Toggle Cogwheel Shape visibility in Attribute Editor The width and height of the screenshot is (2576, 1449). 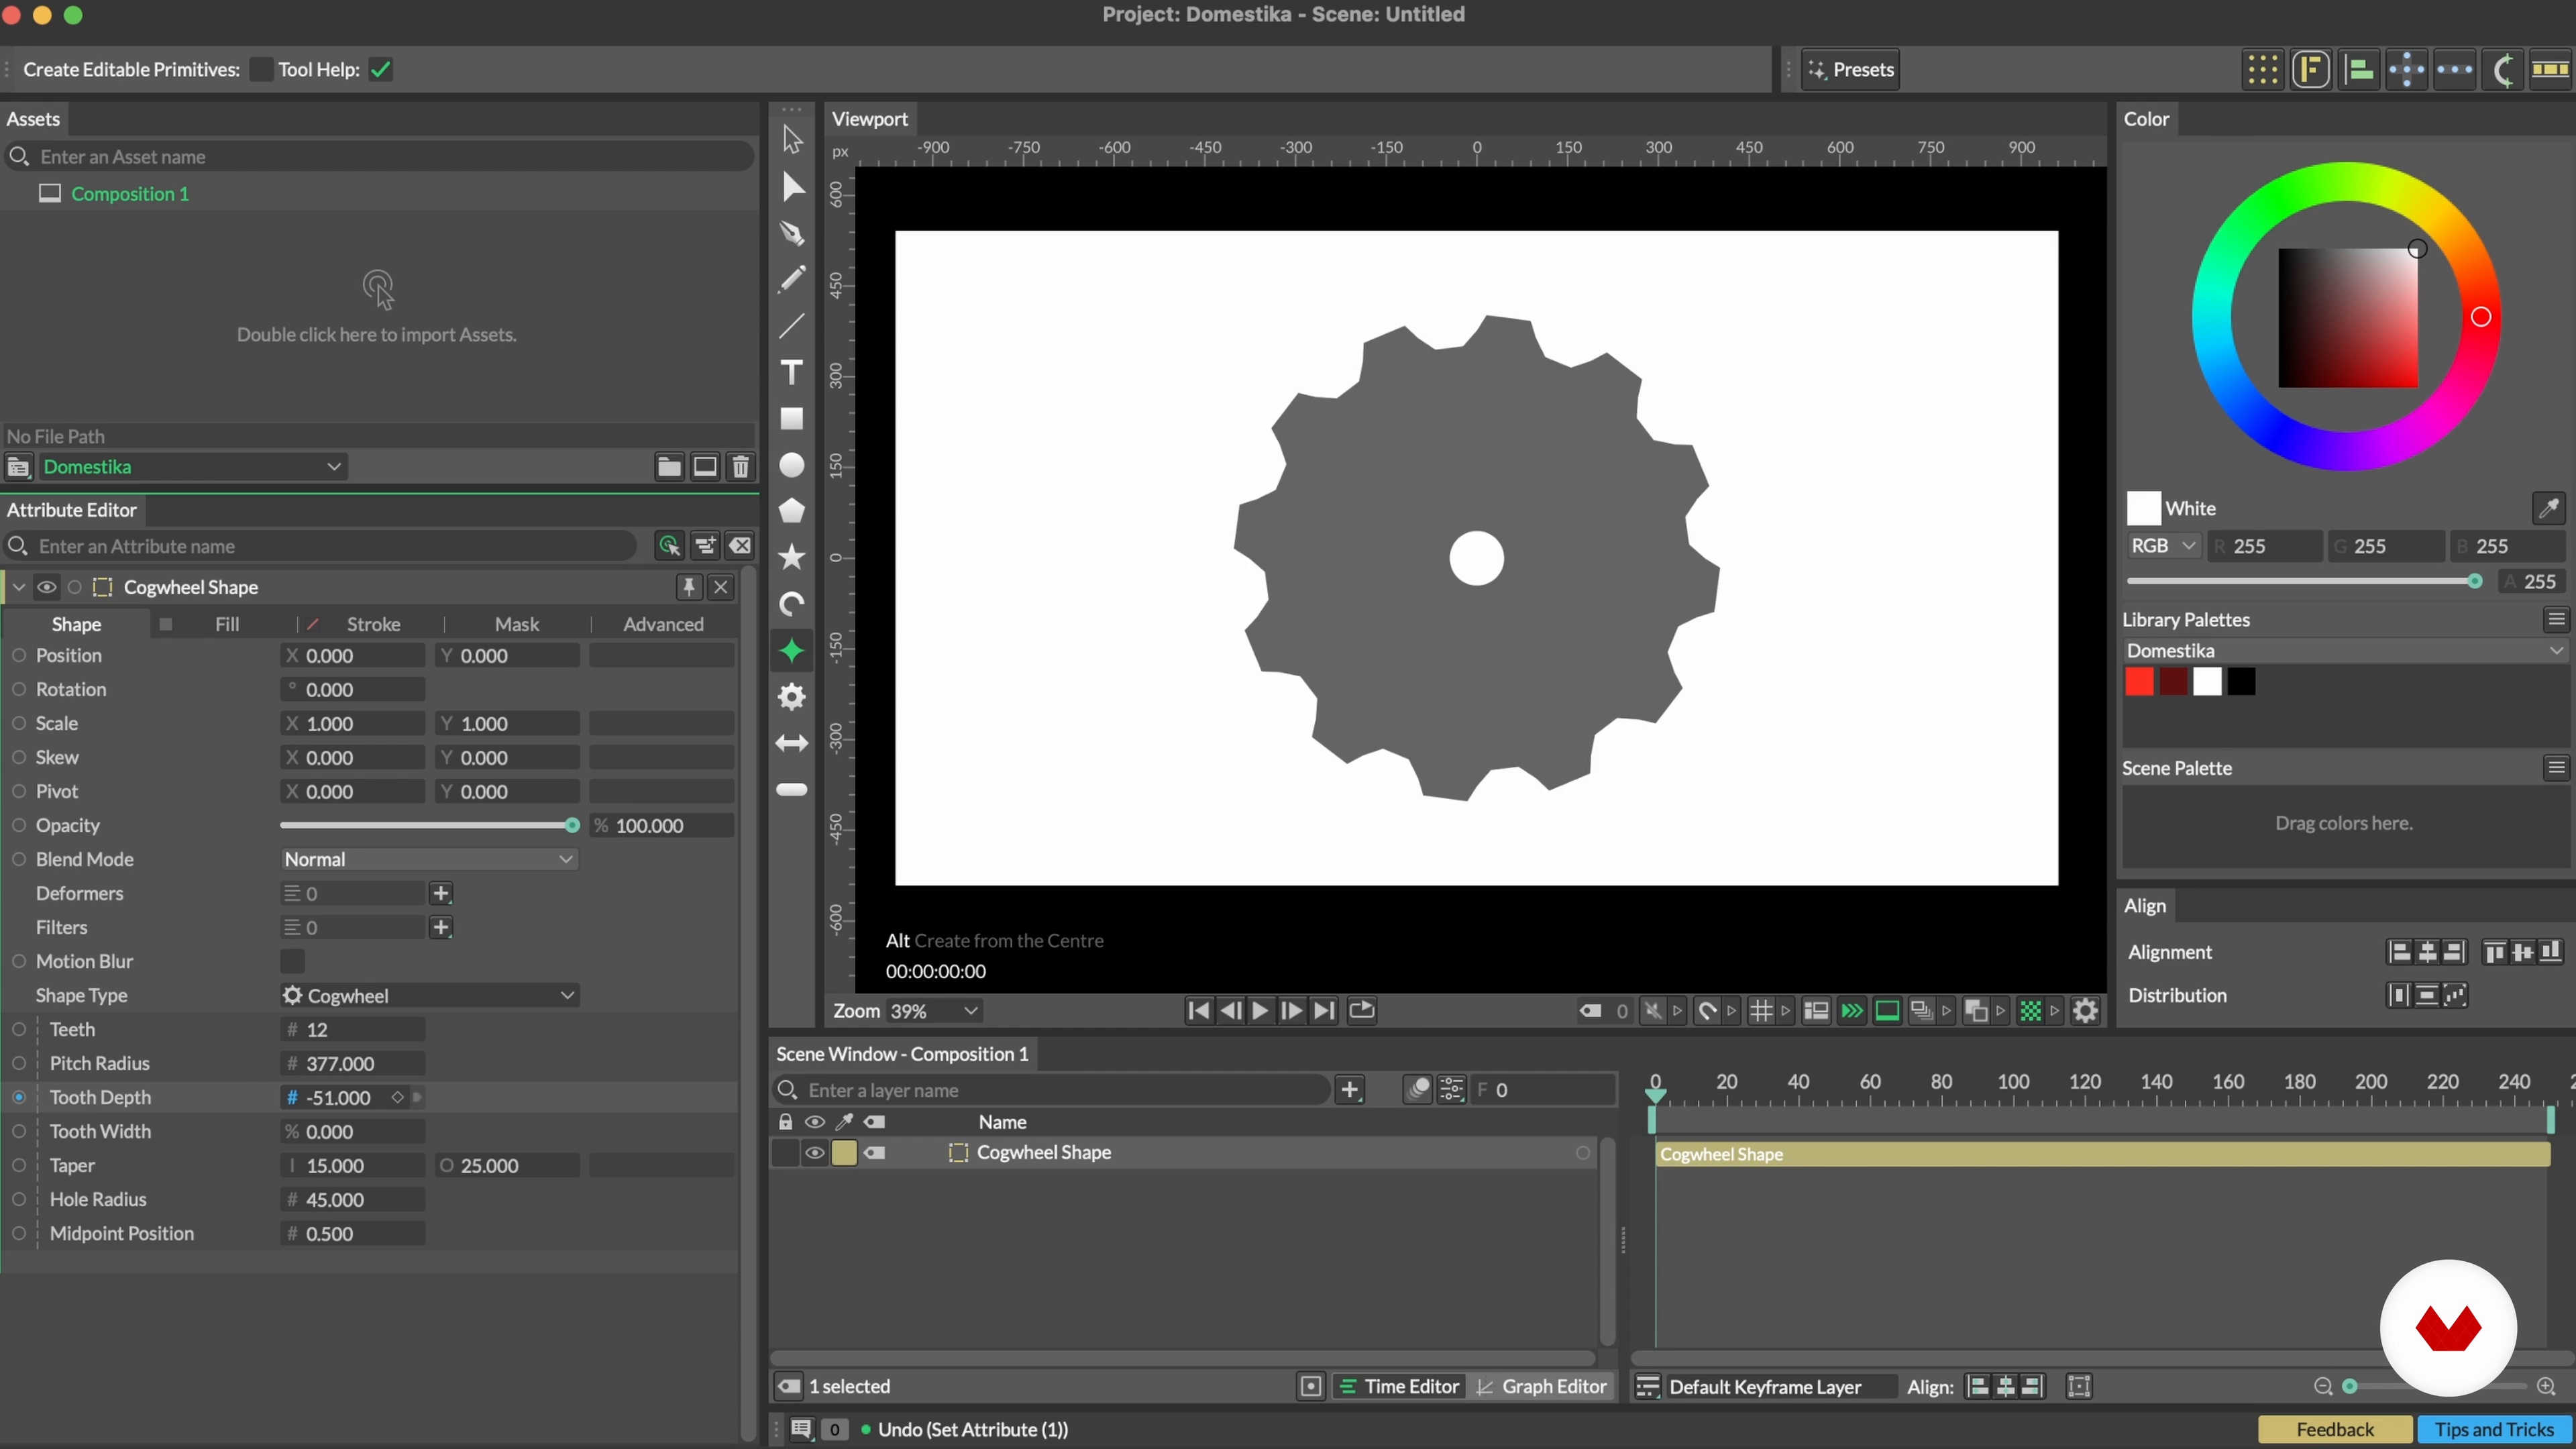point(46,587)
